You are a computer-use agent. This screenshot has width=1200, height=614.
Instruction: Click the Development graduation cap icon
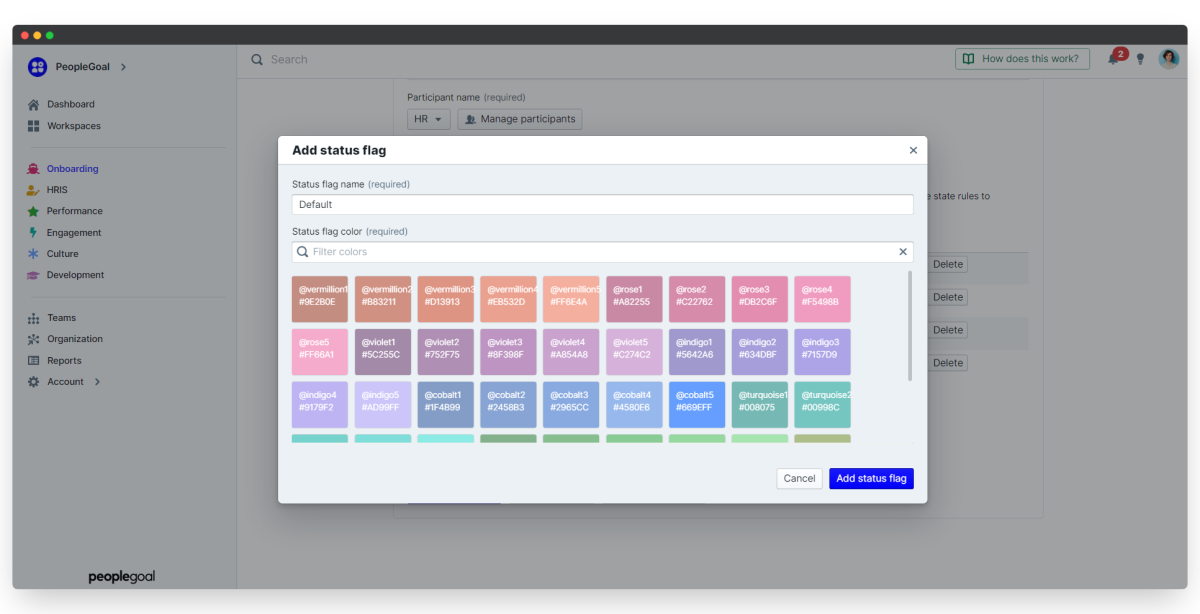[33, 275]
